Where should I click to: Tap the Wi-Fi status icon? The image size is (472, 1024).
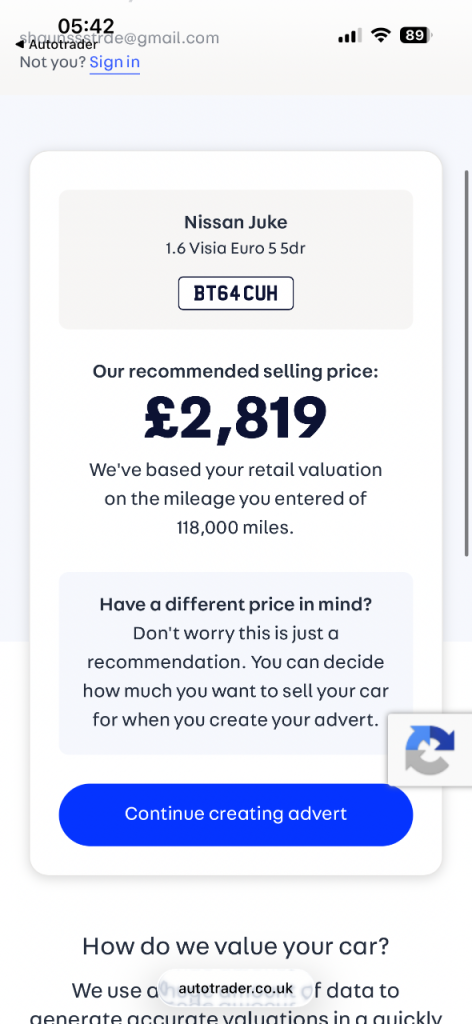pos(380,35)
